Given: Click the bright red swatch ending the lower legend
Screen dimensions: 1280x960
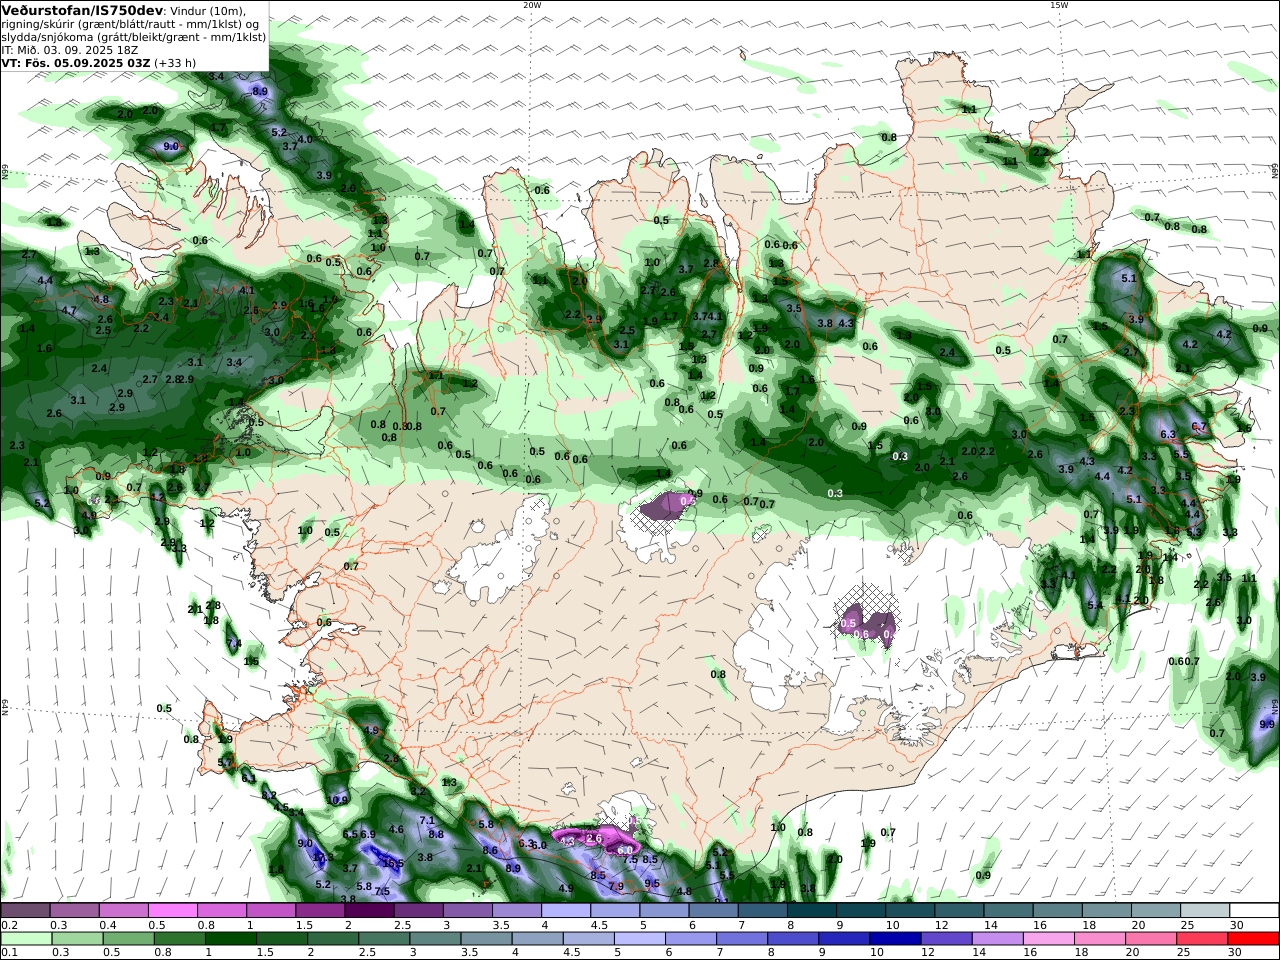Looking at the screenshot, I should (x=1255, y=939).
